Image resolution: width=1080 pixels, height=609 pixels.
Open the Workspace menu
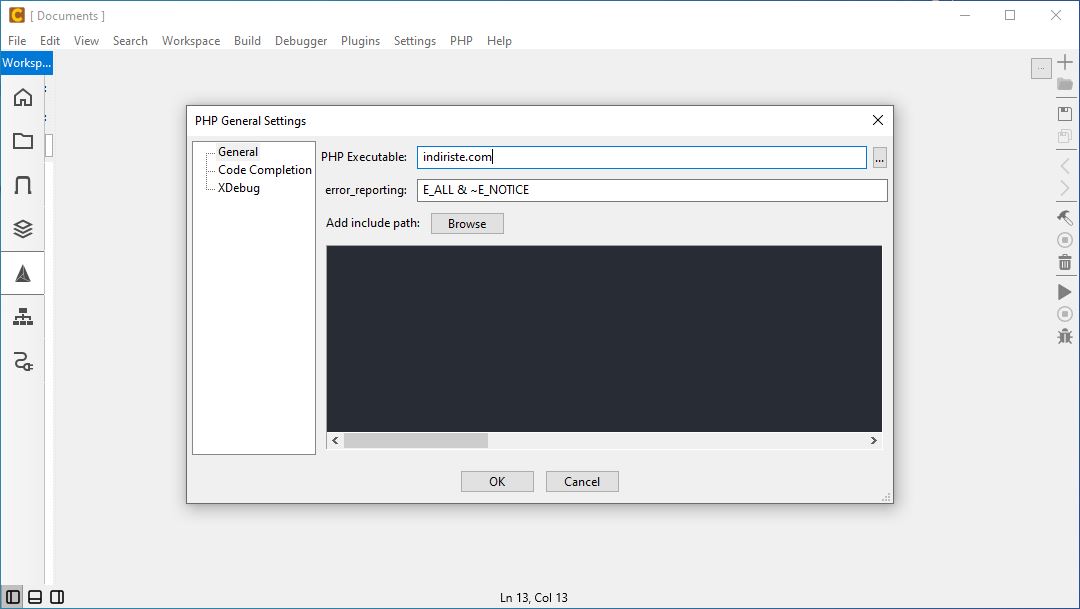click(191, 41)
